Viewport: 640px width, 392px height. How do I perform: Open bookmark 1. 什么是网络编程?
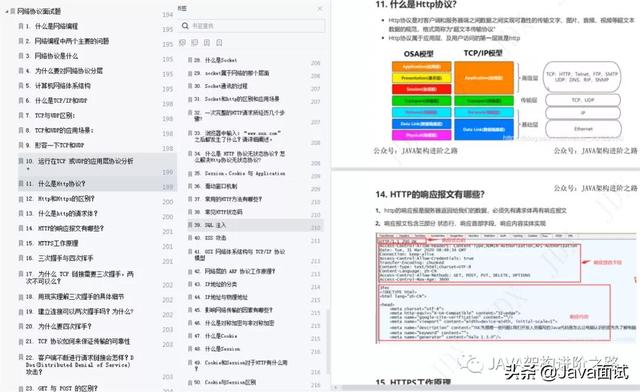(51, 26)
